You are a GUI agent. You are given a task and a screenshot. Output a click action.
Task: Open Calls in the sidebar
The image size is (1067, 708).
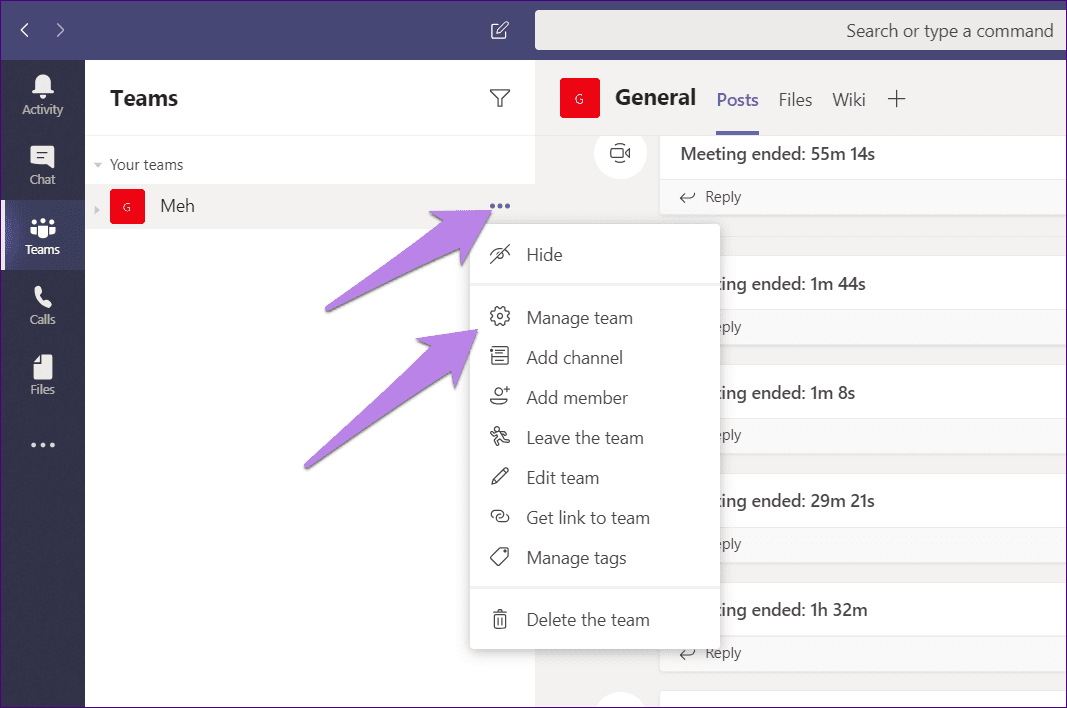tap(42, 305)
